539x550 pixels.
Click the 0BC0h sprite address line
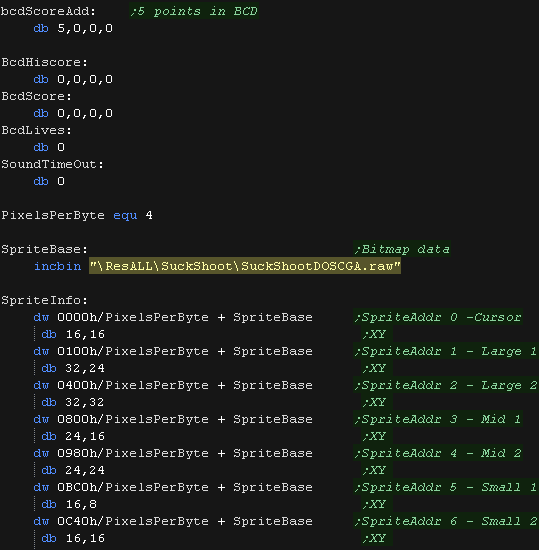click(173, 487)
